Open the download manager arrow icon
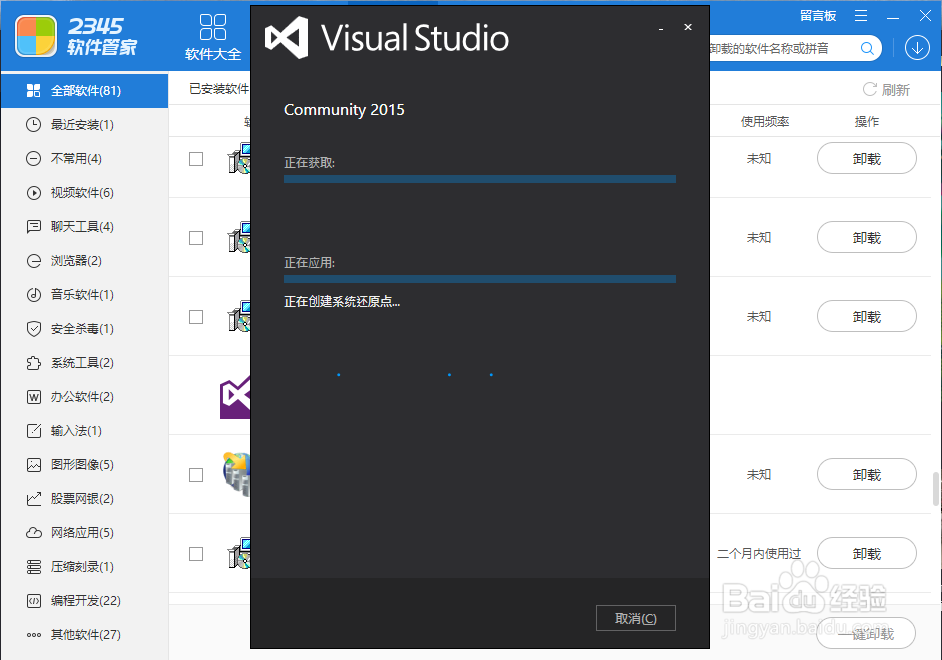 coord(917,48)
